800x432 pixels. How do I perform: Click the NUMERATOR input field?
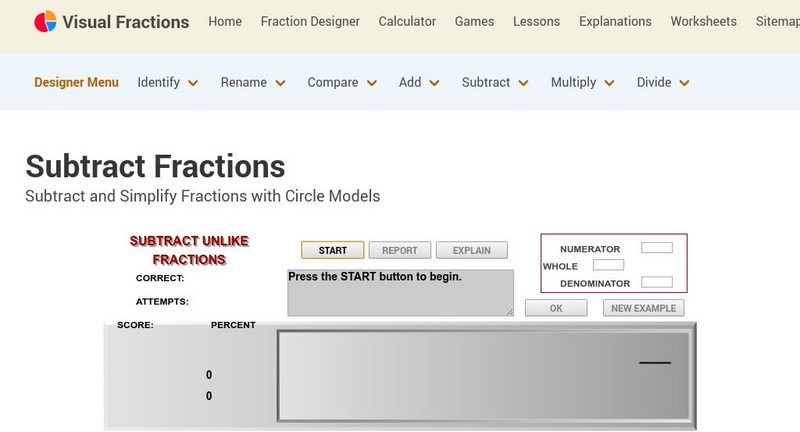coord(656,248)
